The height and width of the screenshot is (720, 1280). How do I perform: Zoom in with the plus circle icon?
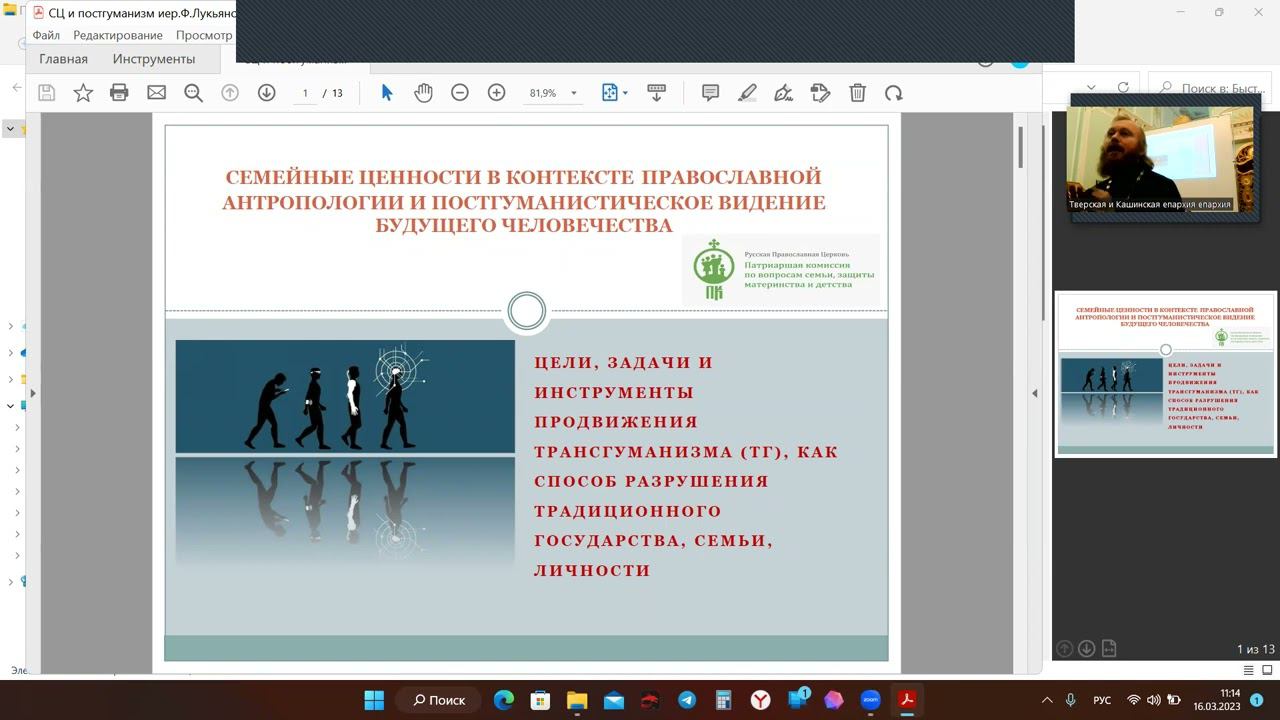point(496,93)
